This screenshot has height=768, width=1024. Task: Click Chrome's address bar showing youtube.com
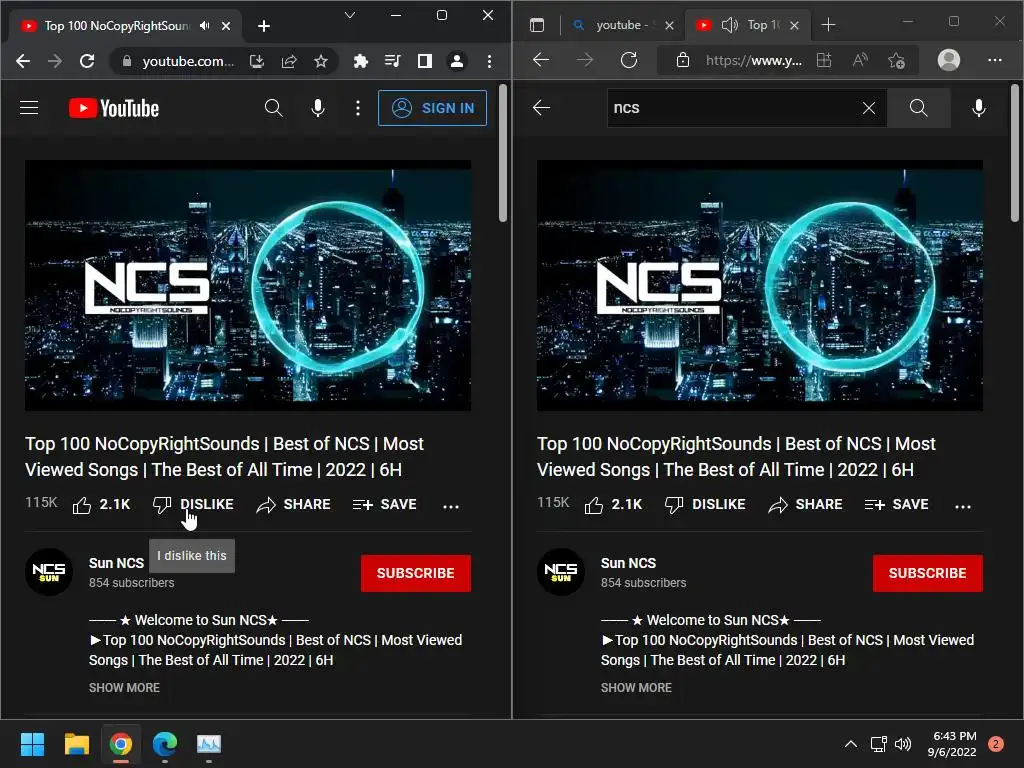point(187,61)
